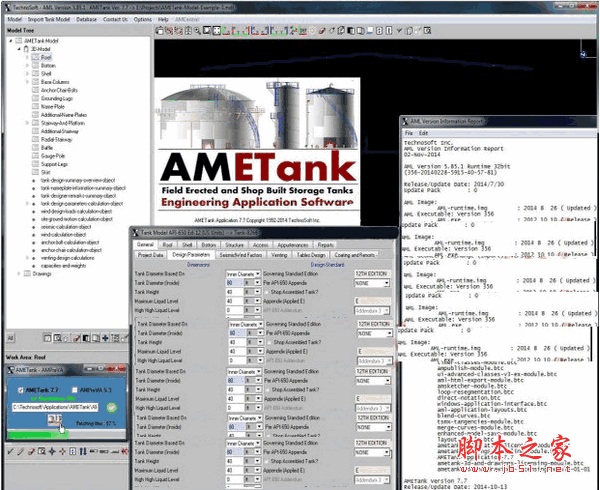Open the Model menu

point(15,19)
